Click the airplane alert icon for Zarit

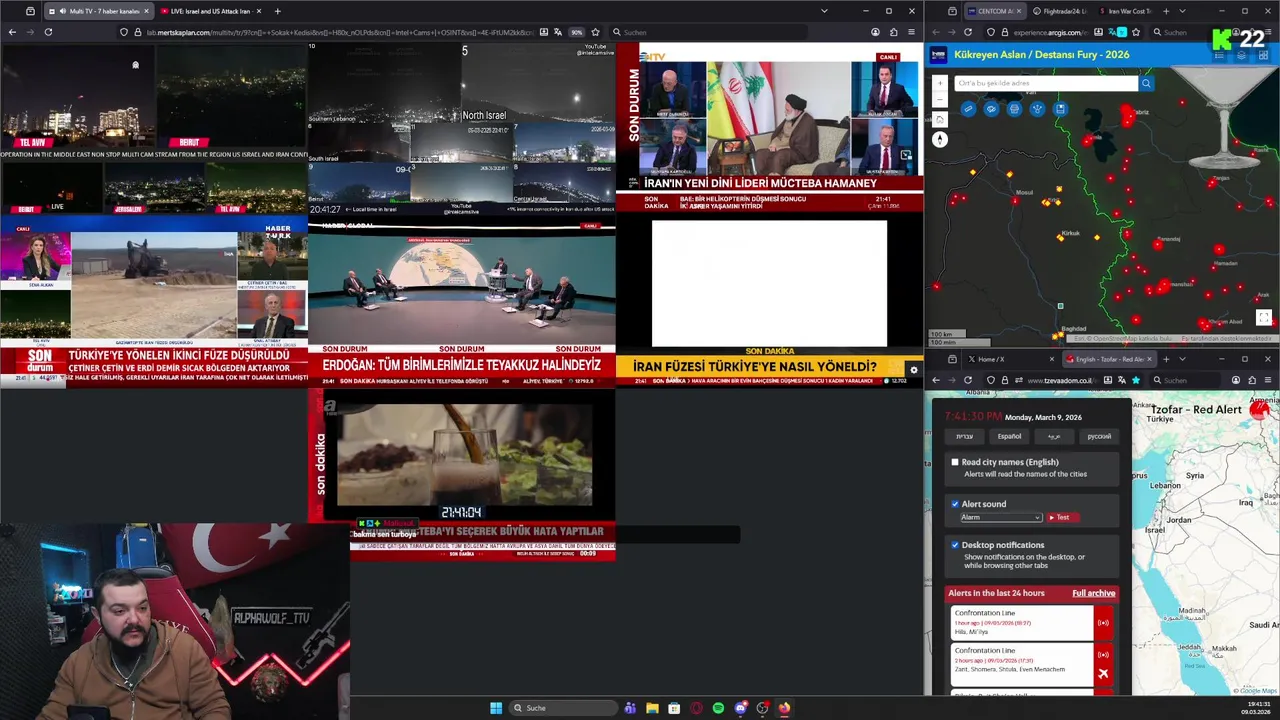pyautogui.click(x=1103, y=673)
